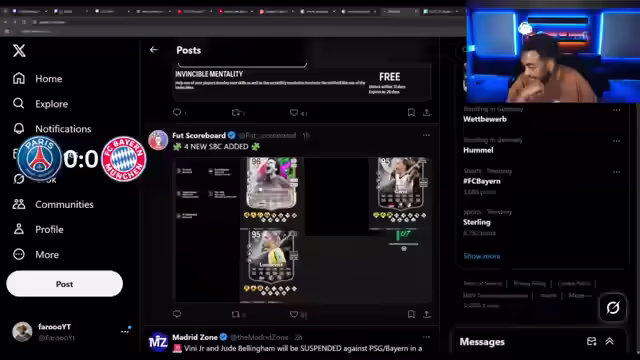The height and width of the screenshot is (360, 640).
Task: Bookmark the Invincible Mentality post
Action: 411,112
